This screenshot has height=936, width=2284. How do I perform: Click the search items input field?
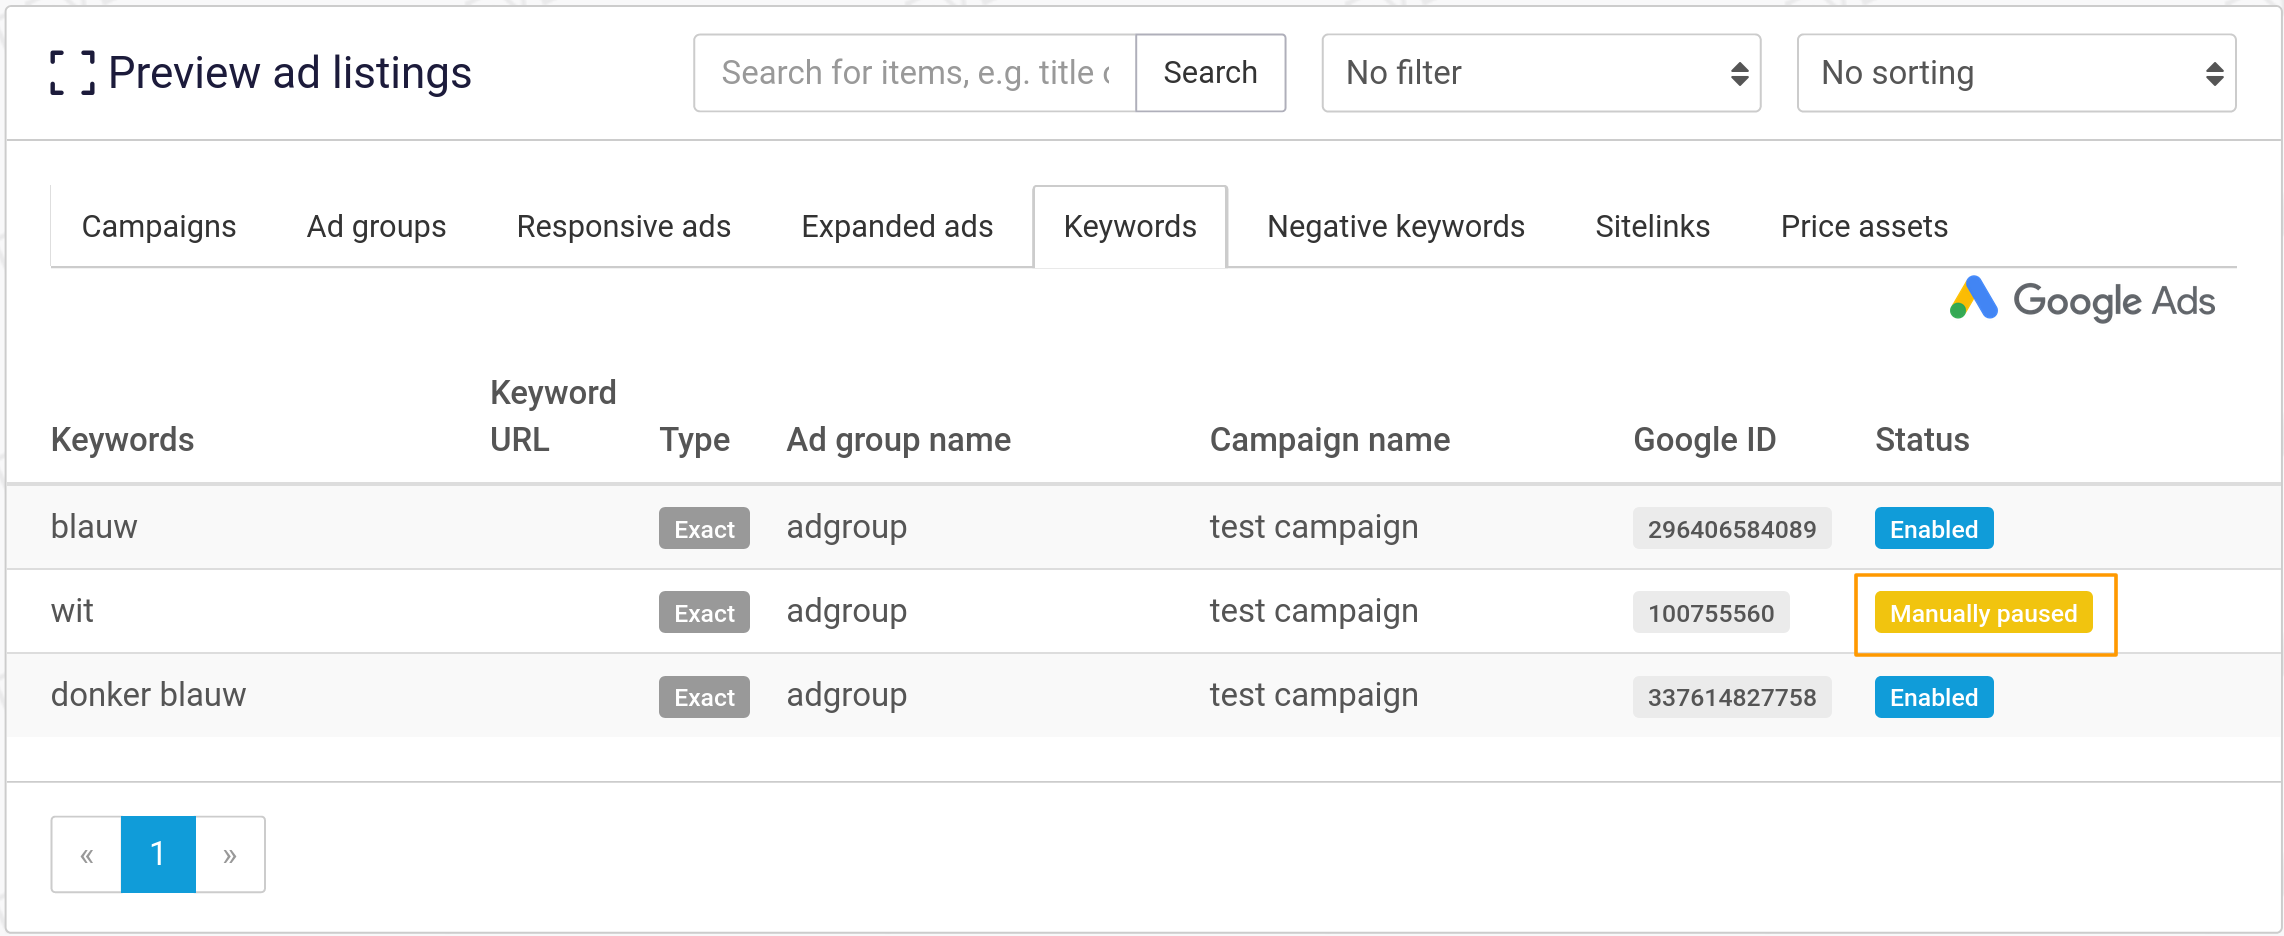(915, 73)
